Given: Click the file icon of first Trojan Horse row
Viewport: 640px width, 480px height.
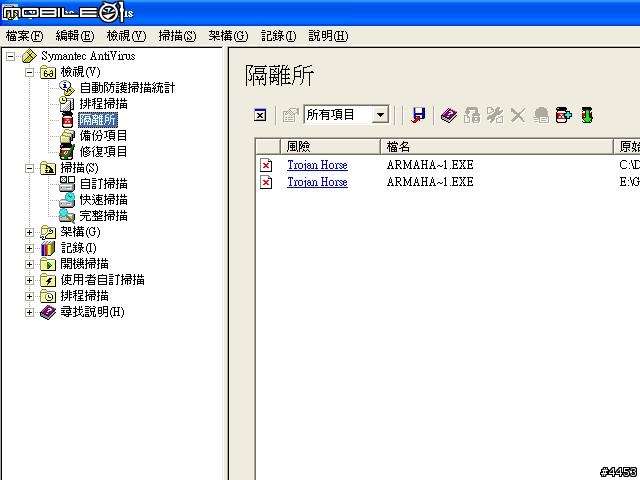Looking at the screenshot, I should tap(266, 165).
